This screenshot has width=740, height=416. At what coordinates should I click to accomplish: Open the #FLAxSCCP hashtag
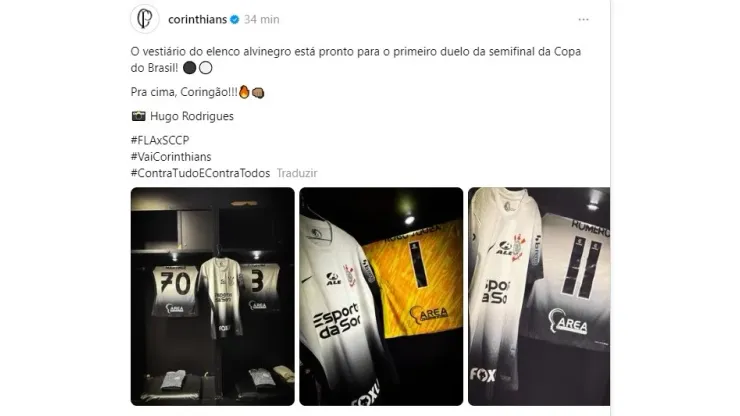coord(160,140)
